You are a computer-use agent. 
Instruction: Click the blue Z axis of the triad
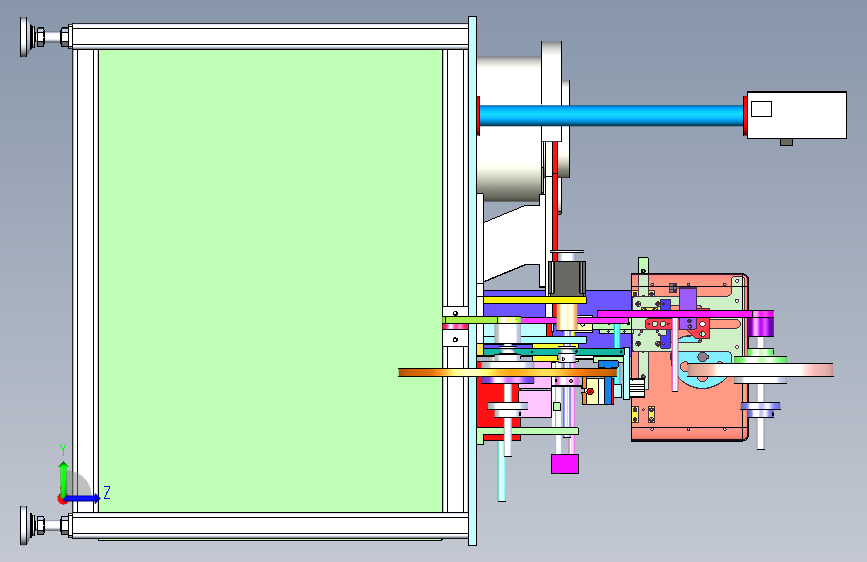click(x=83, y=498)
